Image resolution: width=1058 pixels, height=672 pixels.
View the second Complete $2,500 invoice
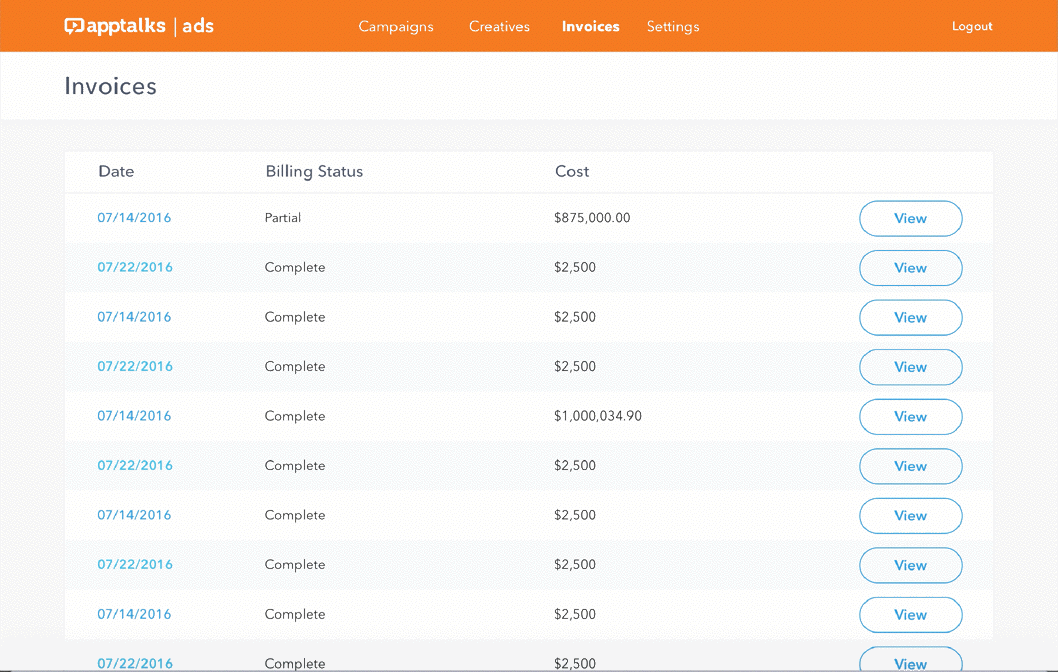point(910,317)
